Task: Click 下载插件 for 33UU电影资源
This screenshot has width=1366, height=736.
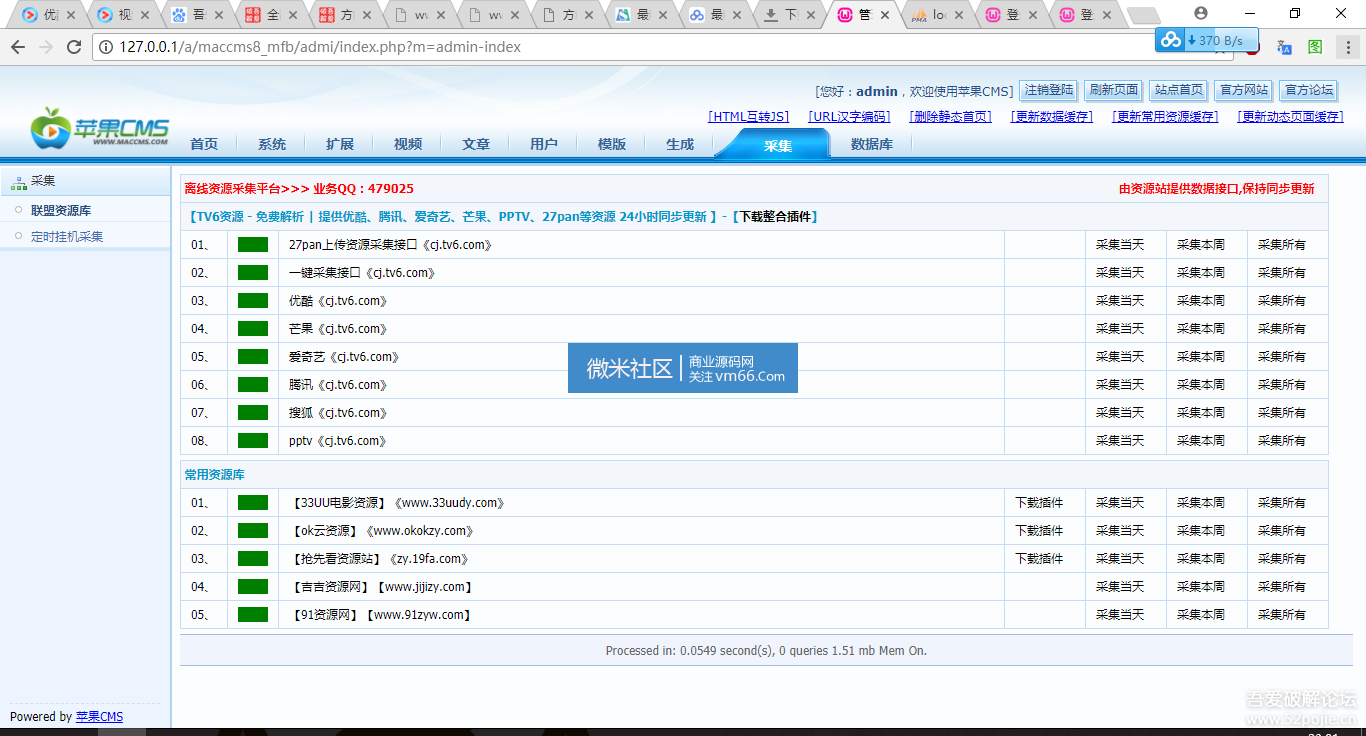Action: [x=1039, y=503]
